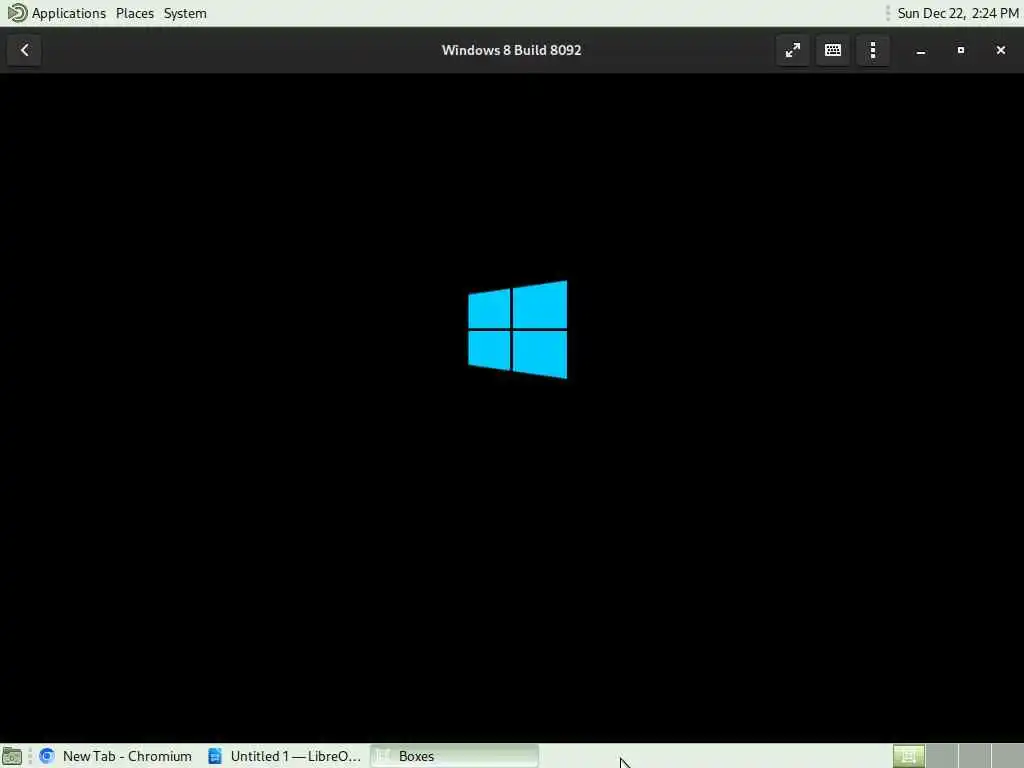
Task: Click the Show Desktop icon in bottom panel
Action: tap(12, 756)
